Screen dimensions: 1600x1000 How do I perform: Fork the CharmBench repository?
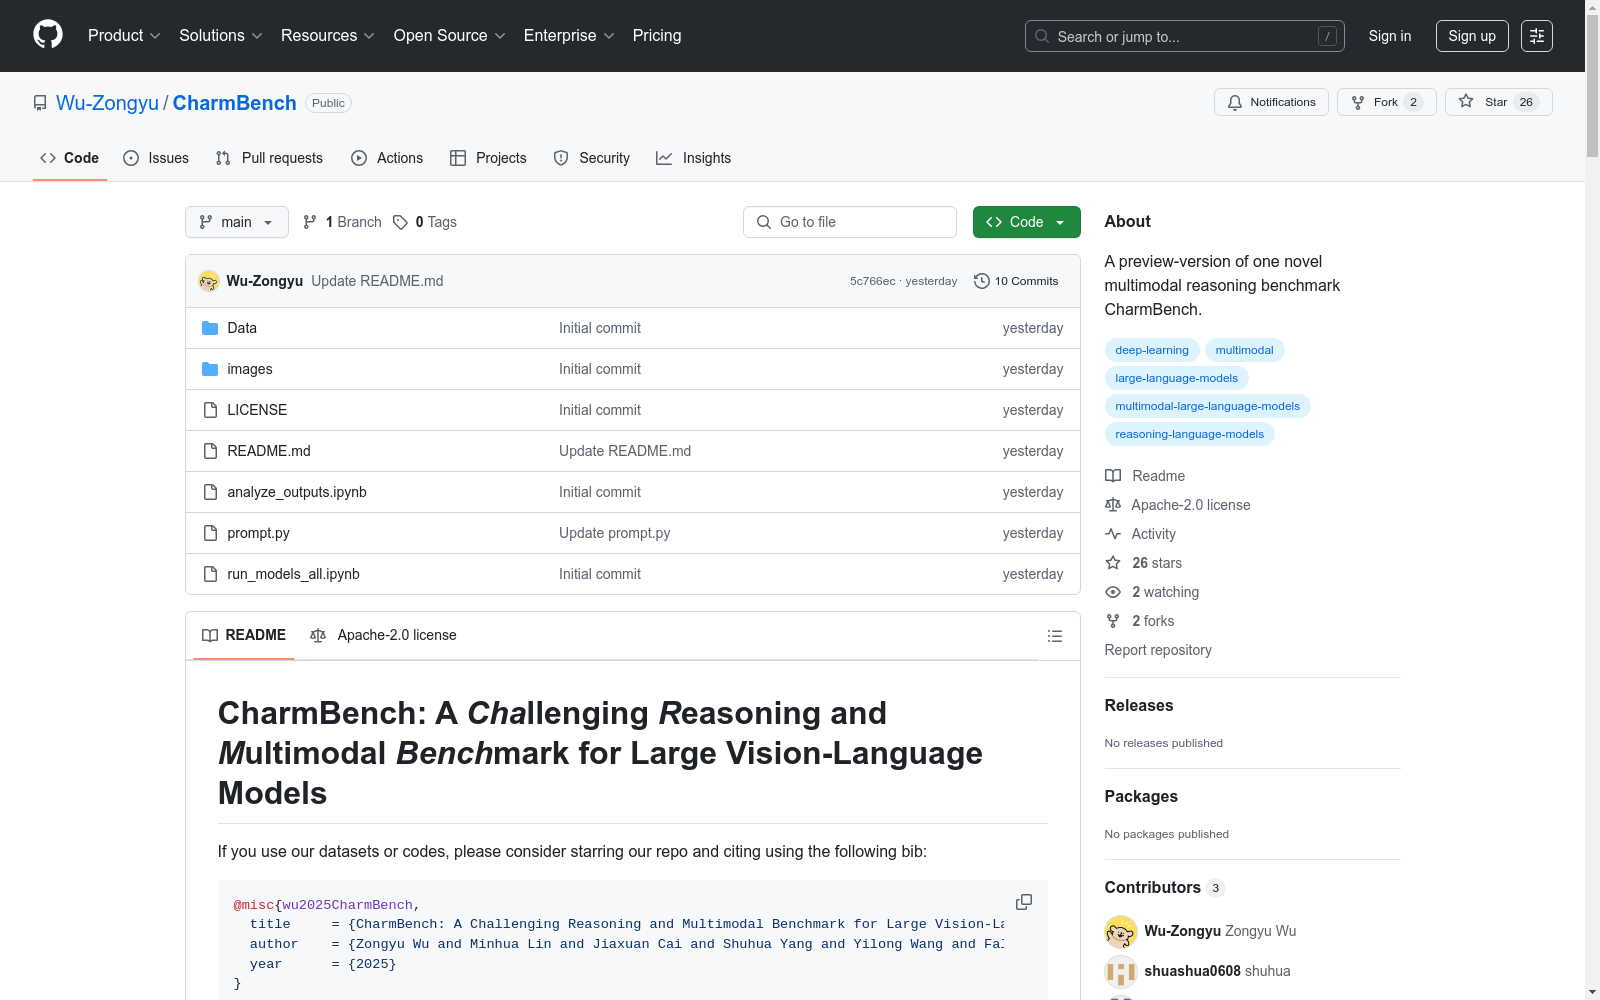click(x=1386, y=102)
